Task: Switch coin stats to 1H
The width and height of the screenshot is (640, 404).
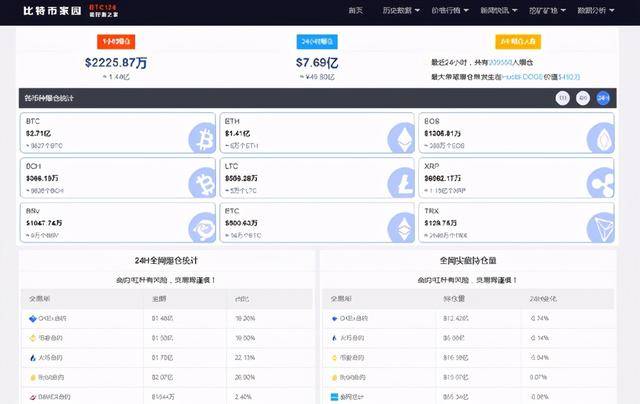Action: click(562, 98)
